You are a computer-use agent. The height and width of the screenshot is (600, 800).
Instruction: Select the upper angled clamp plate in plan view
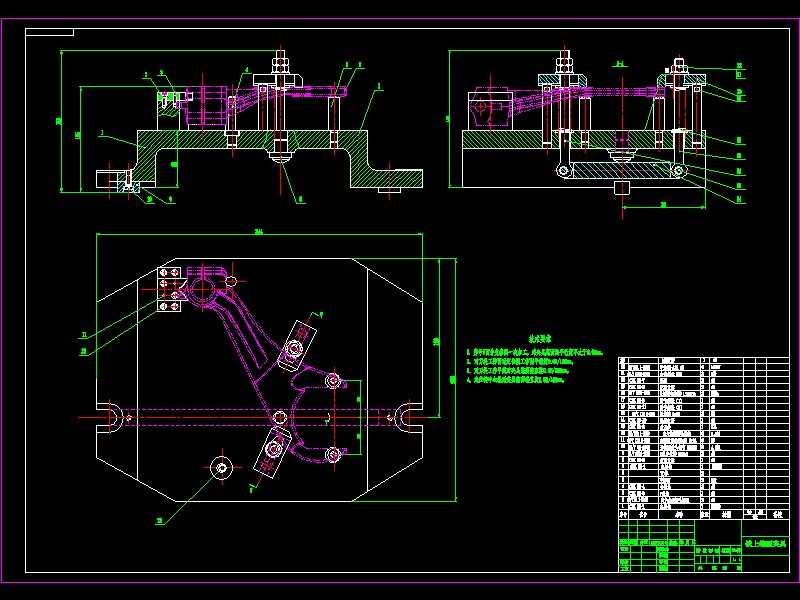tap(297, 346)
